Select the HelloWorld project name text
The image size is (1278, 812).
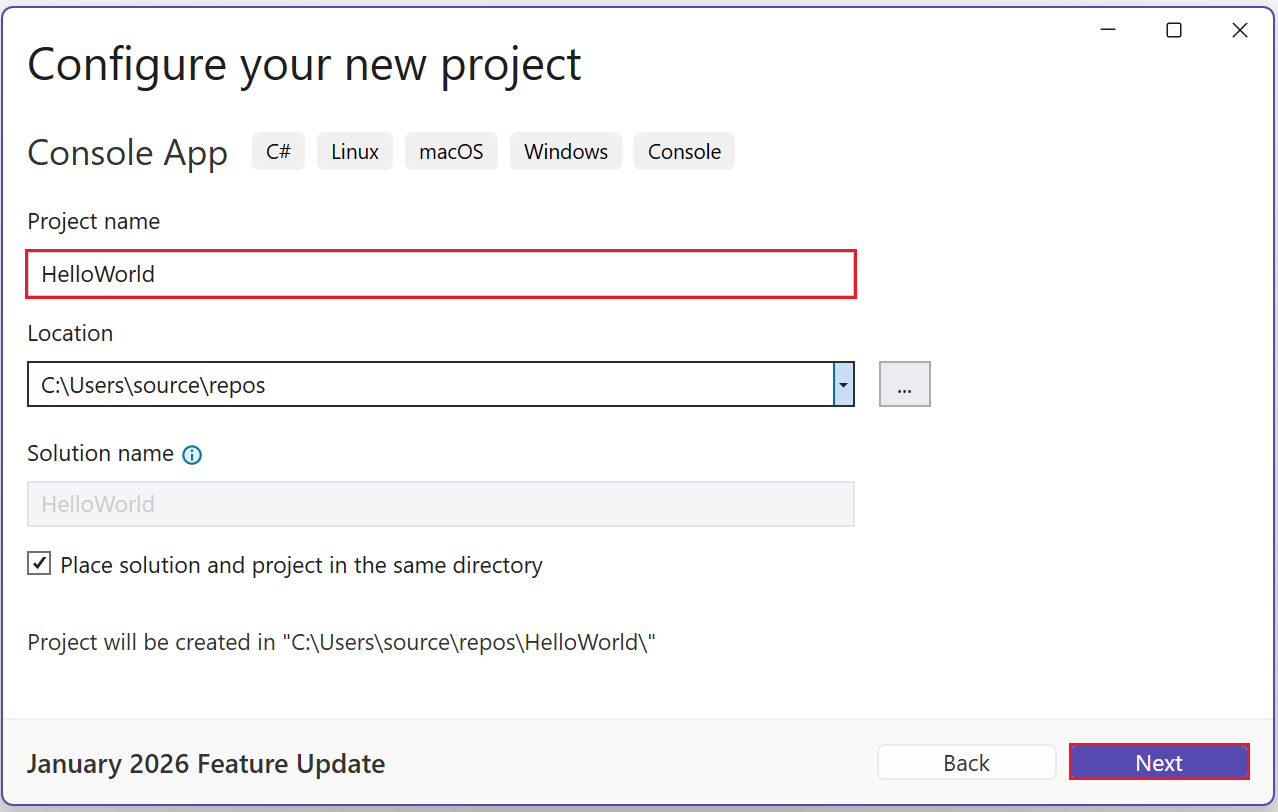coord(97,274)
